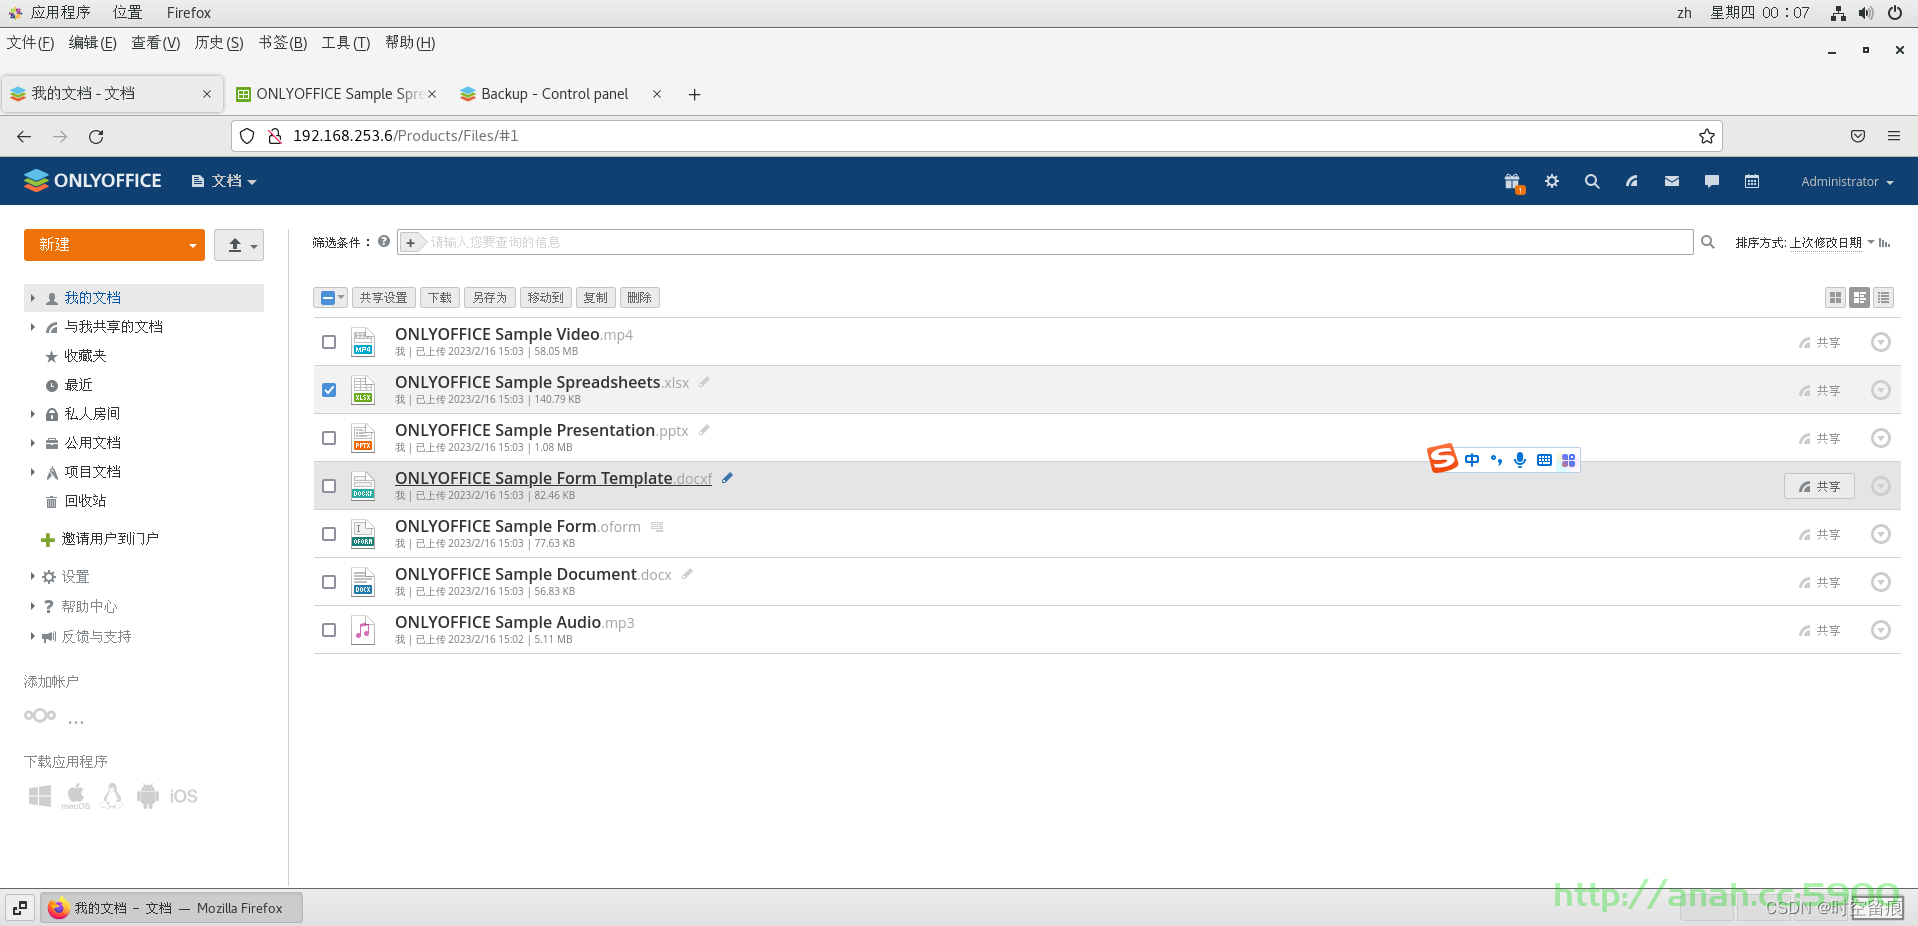Image resolution: width=1918 pixels, height=926 pixels.
Task: Edit Sample Document with pencil icon
Action: pos(687,574)
